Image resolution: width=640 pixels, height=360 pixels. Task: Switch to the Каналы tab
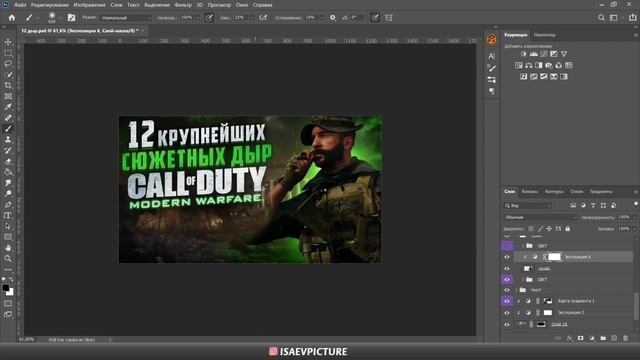click(x=529, y=191)
